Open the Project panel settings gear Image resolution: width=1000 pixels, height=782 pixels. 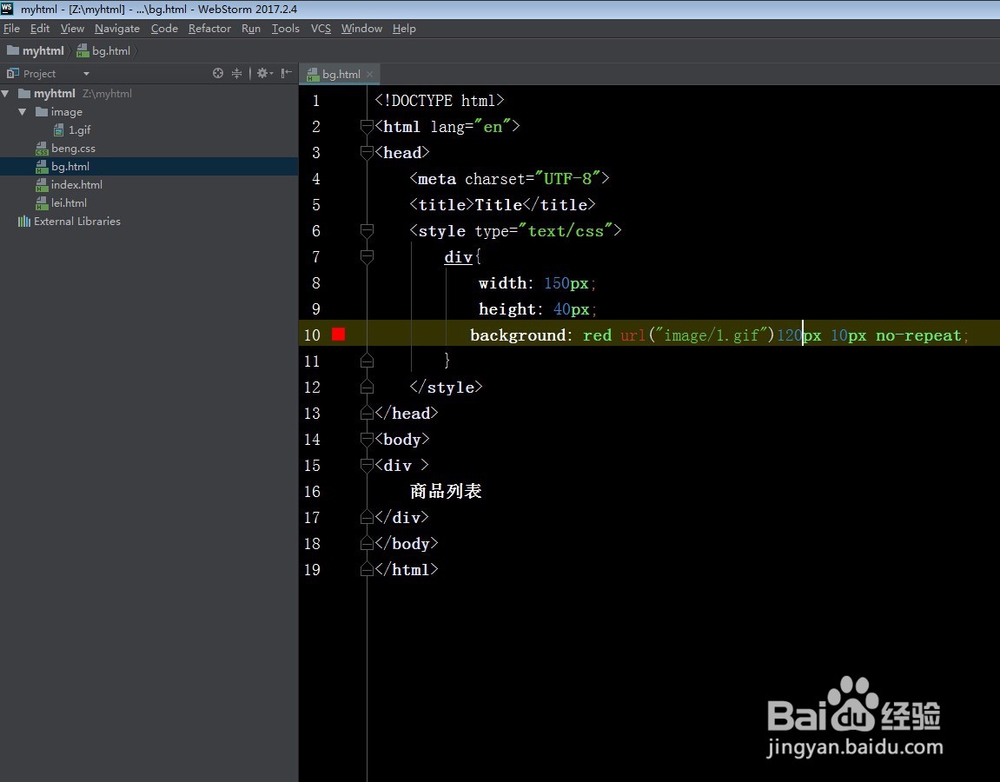265,73
